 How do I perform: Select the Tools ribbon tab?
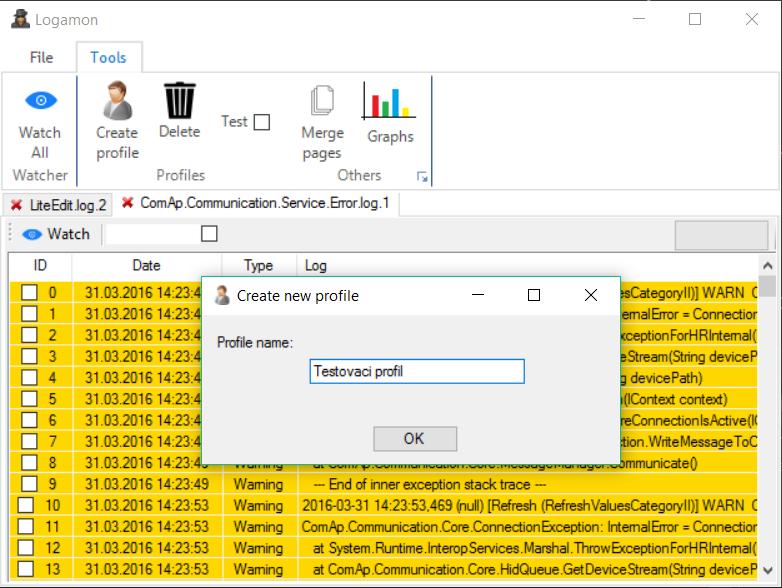tap(108, 57)
